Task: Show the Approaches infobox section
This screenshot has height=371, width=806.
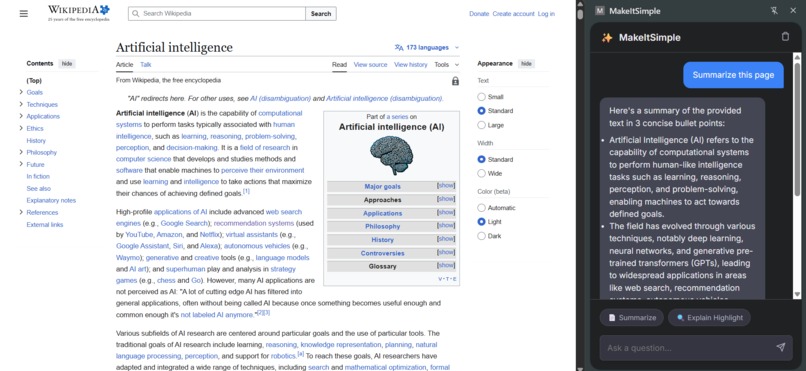Action: pos(446,199)
